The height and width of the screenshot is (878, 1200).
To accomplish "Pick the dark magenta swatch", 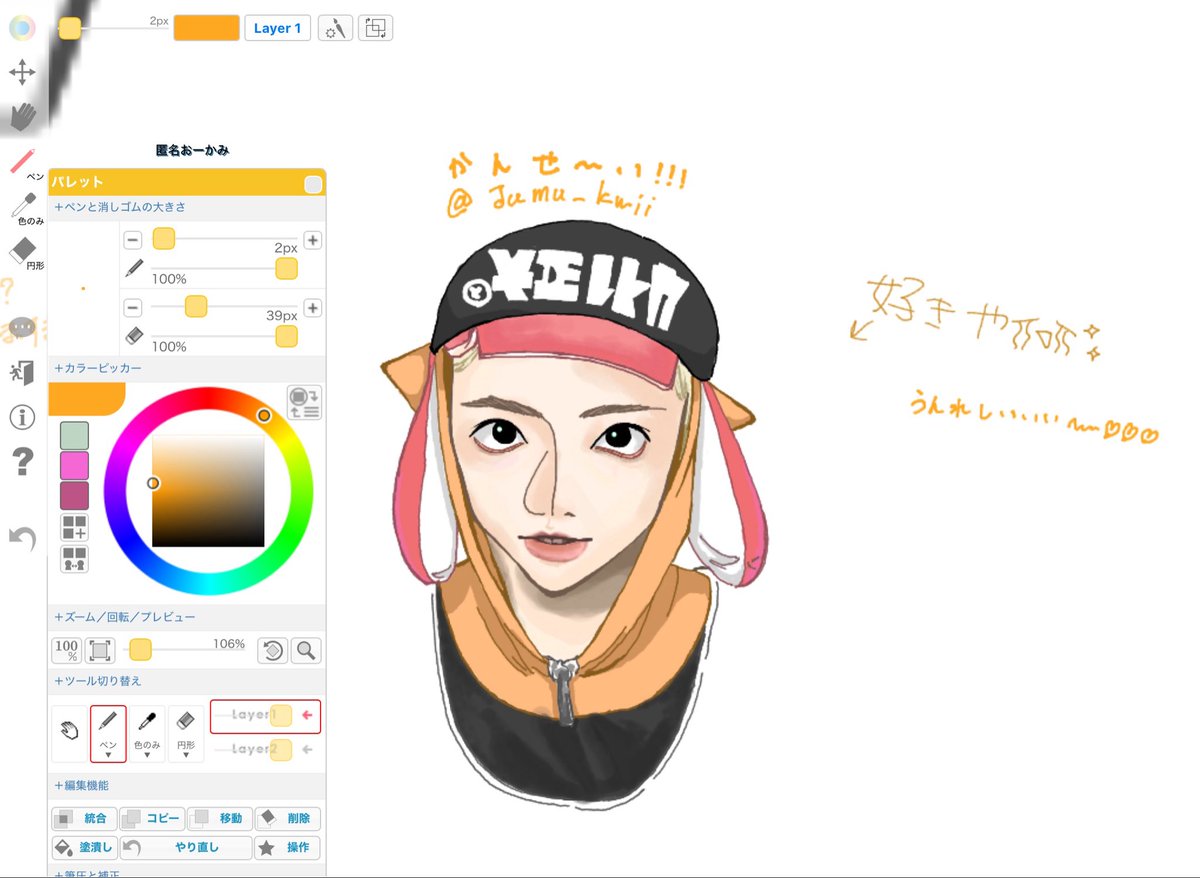I will 74,495.
